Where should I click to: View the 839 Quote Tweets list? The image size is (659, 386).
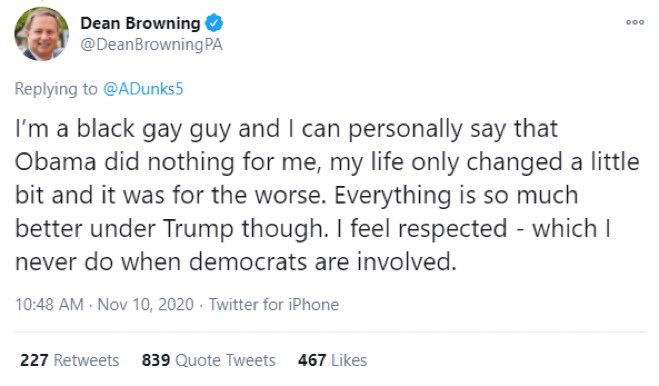pos(208,360)
